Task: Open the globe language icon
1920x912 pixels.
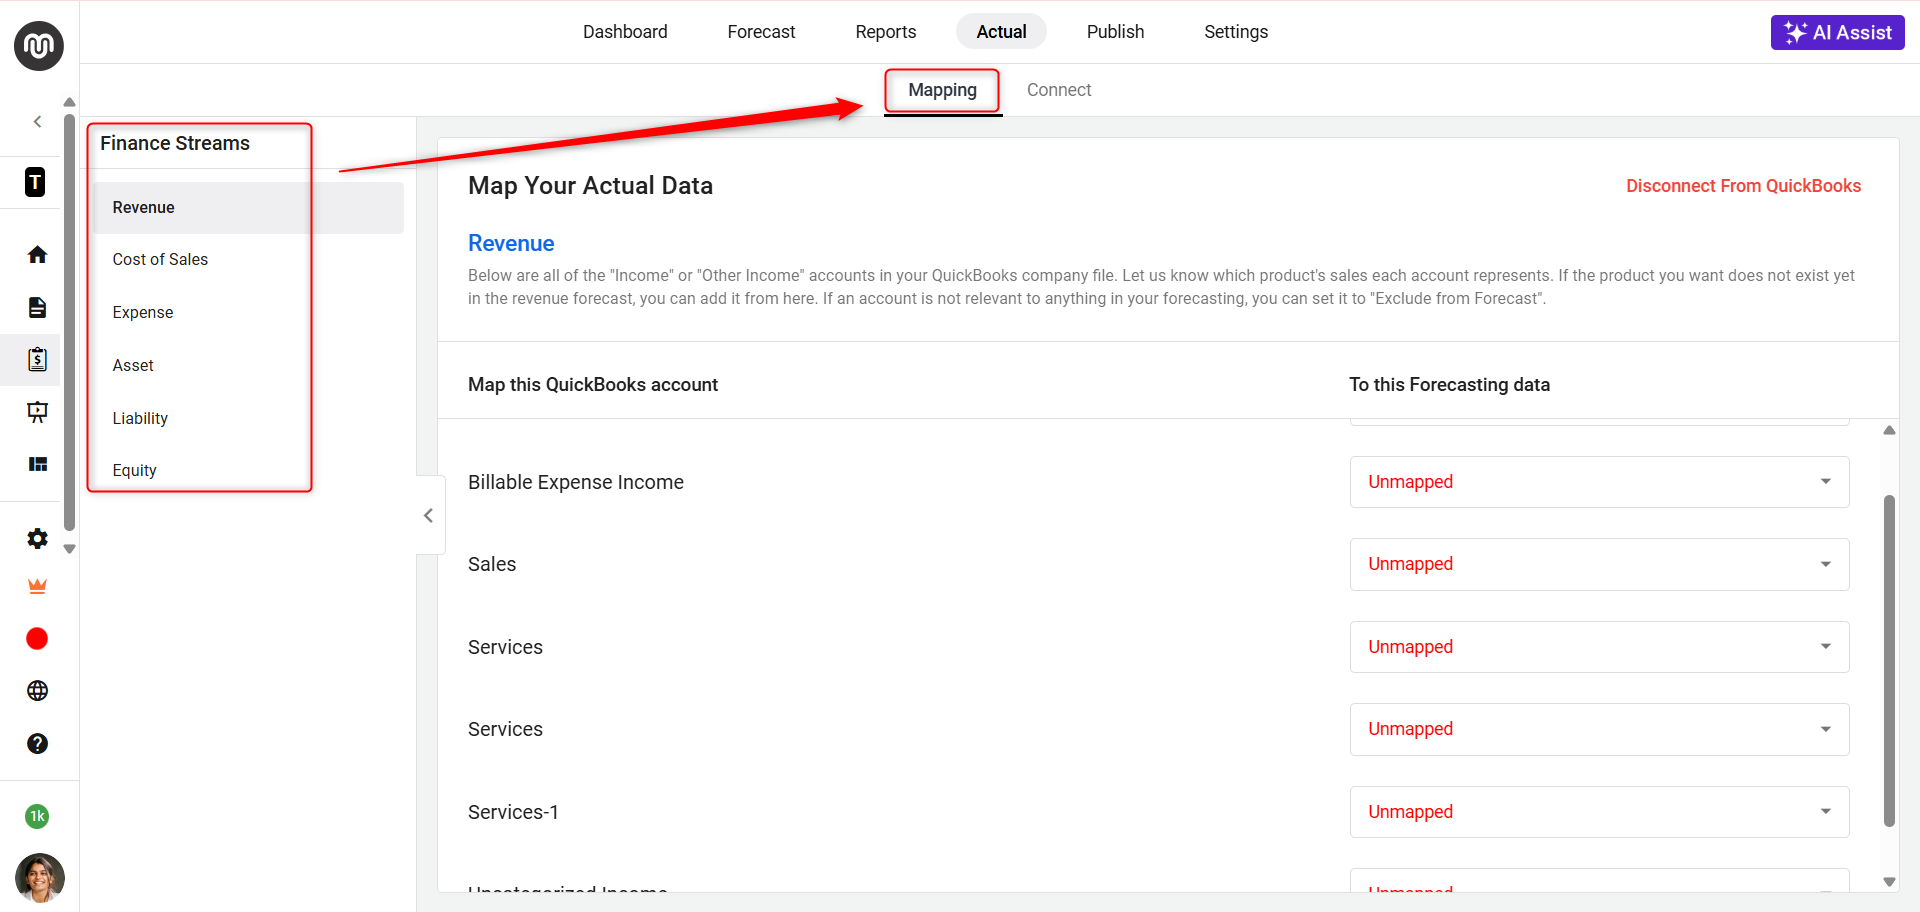Action: click(37, 691)
